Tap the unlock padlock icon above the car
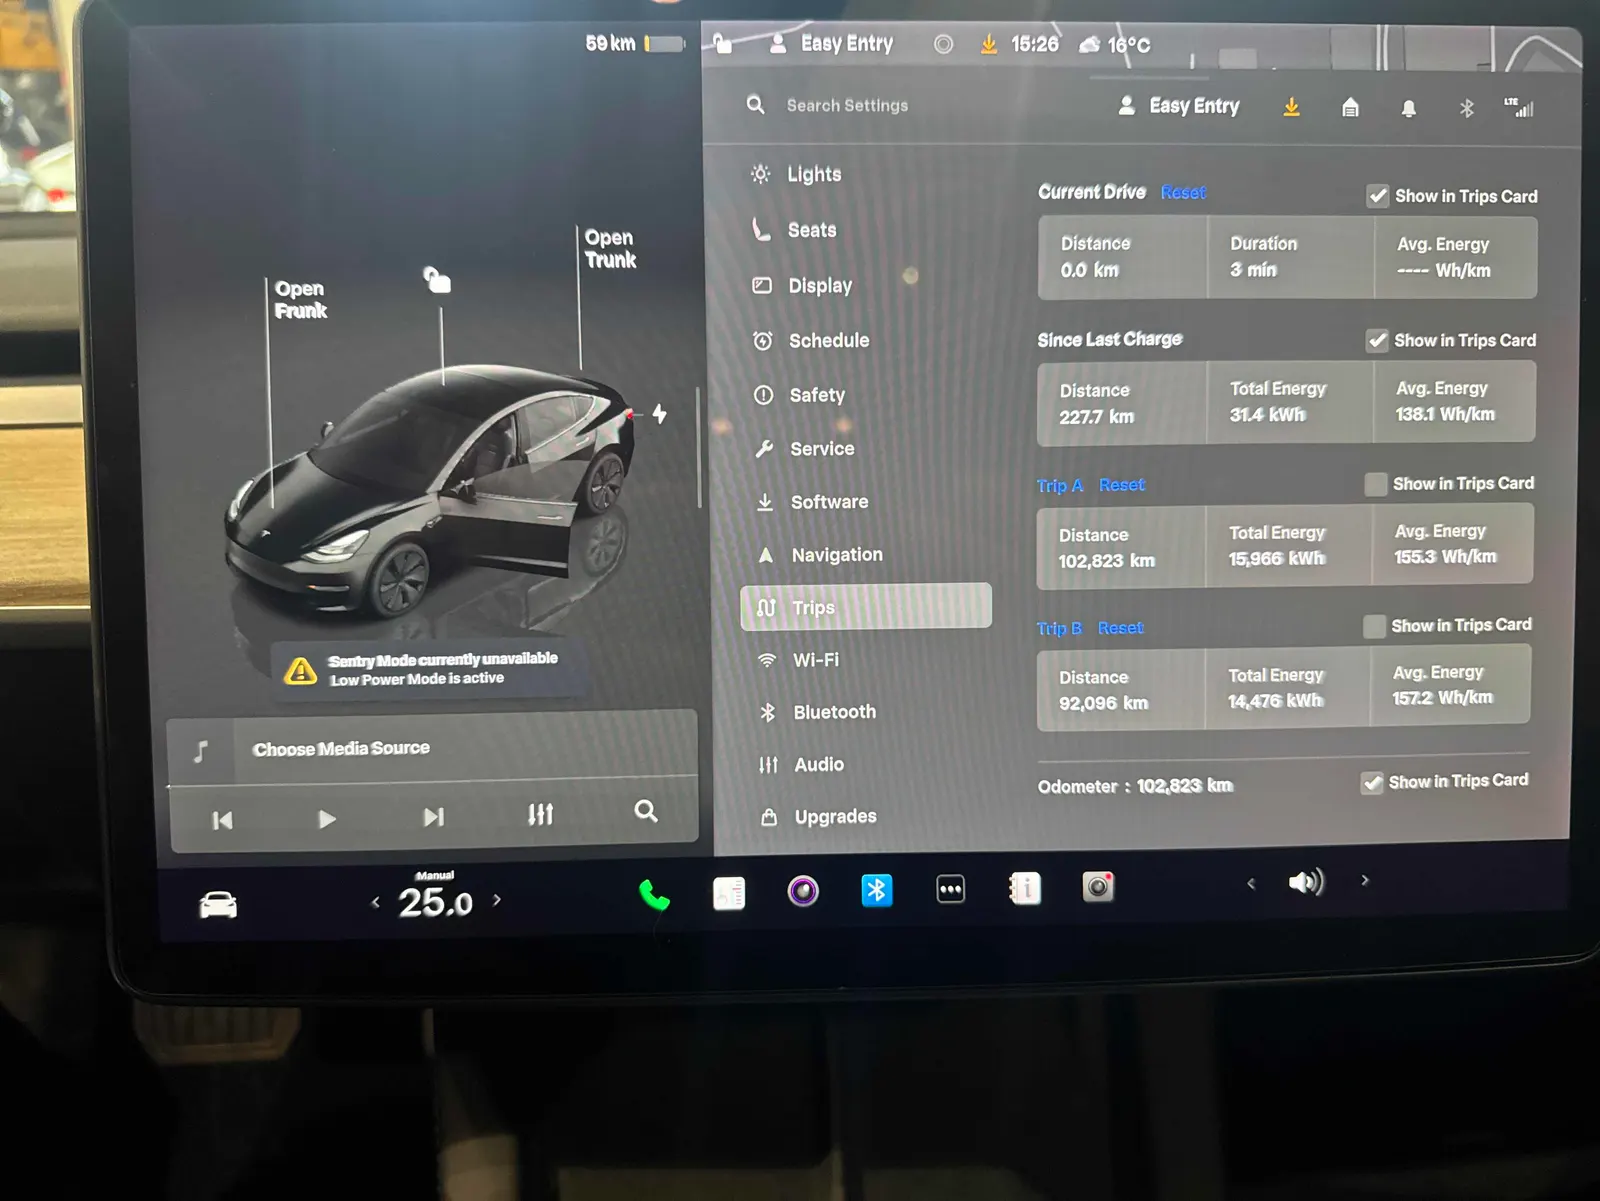Image resolution: width=1600 pixels, height=1201 pixels. 437,280
